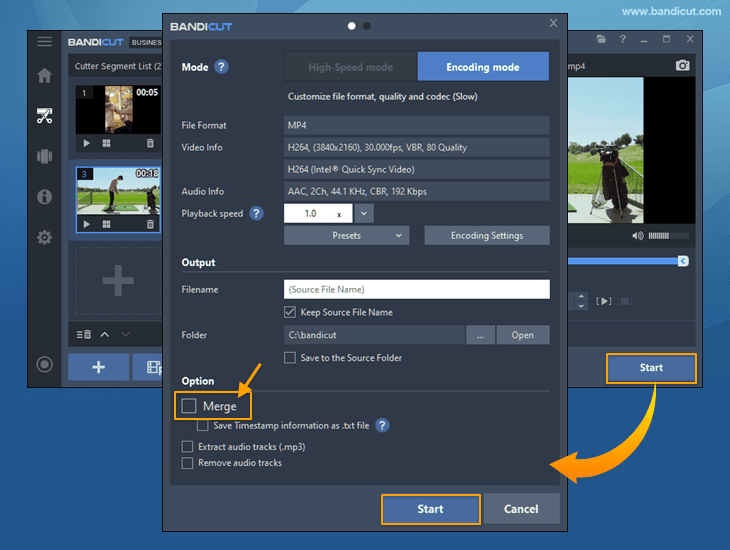Image resolution: width=730 pixels, height=550 pixels.
Task: Play the selected range with the bracket play icon
Action: click(x=603, y=301)
